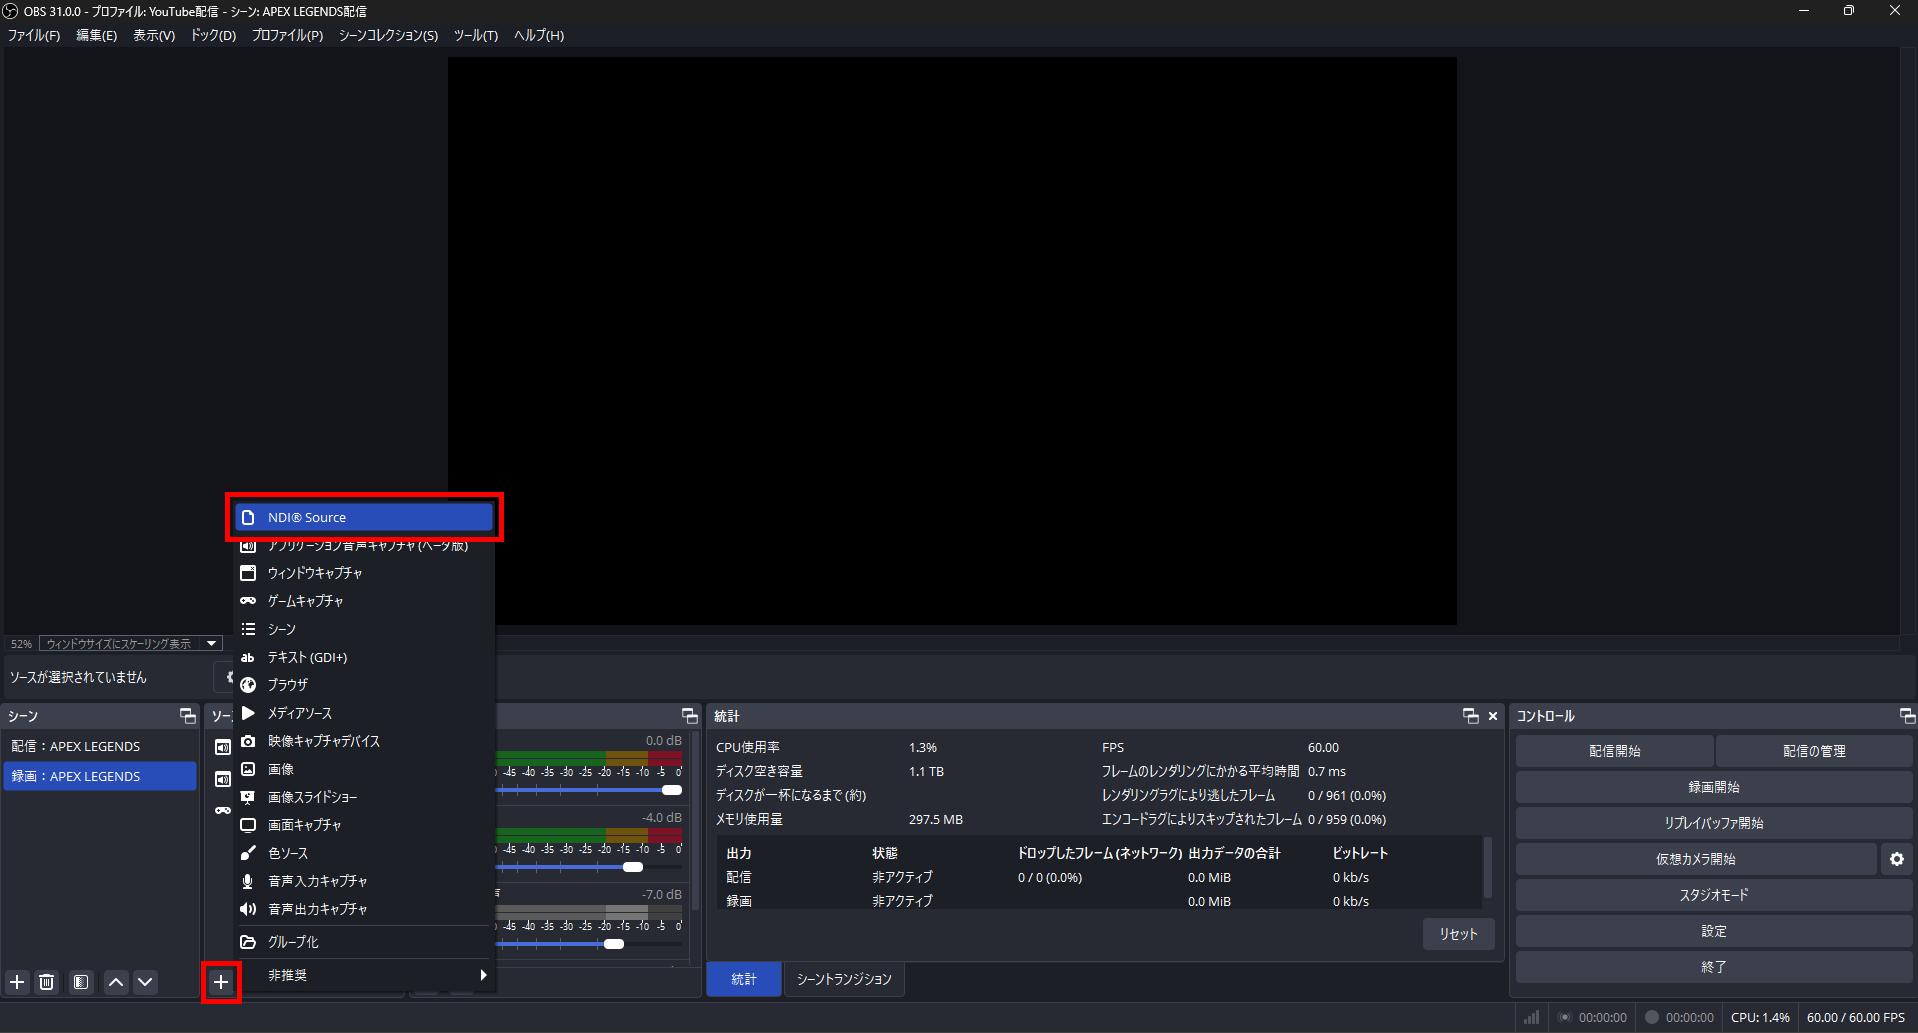Click the network signal status icon
This screenshot has width=1918, height=1033.
tap(1531, 1017)
